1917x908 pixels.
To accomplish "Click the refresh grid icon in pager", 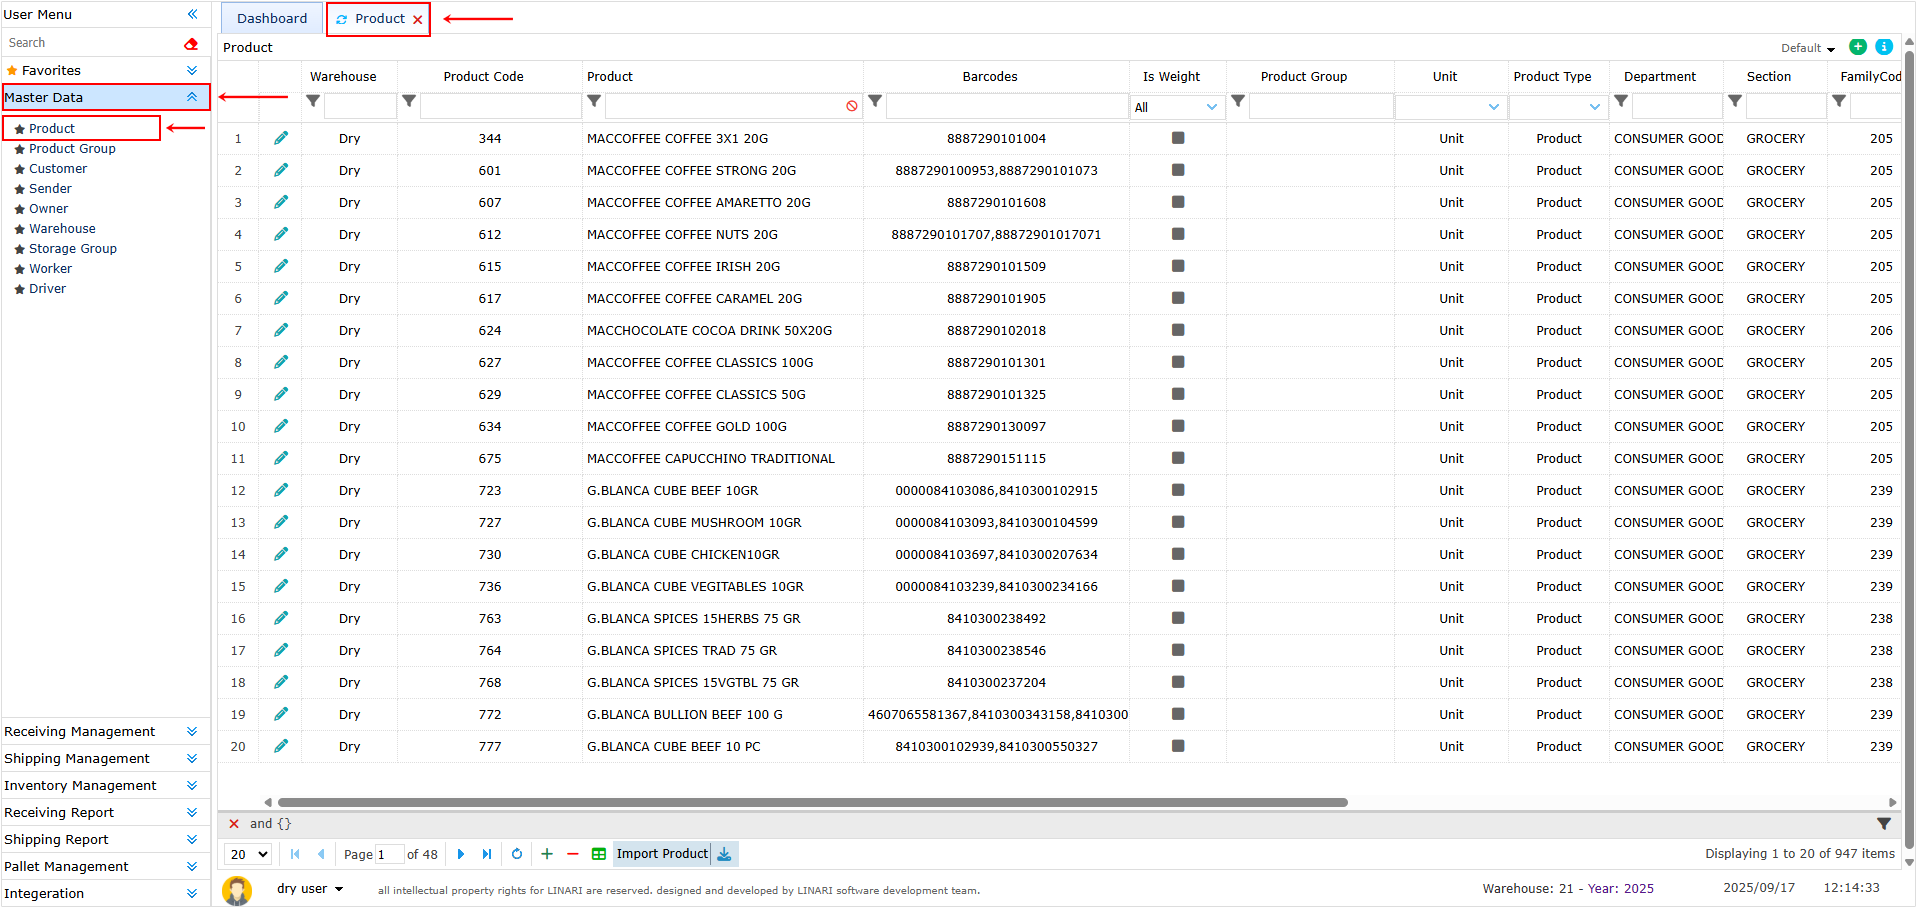I will (x=517, y=854).
